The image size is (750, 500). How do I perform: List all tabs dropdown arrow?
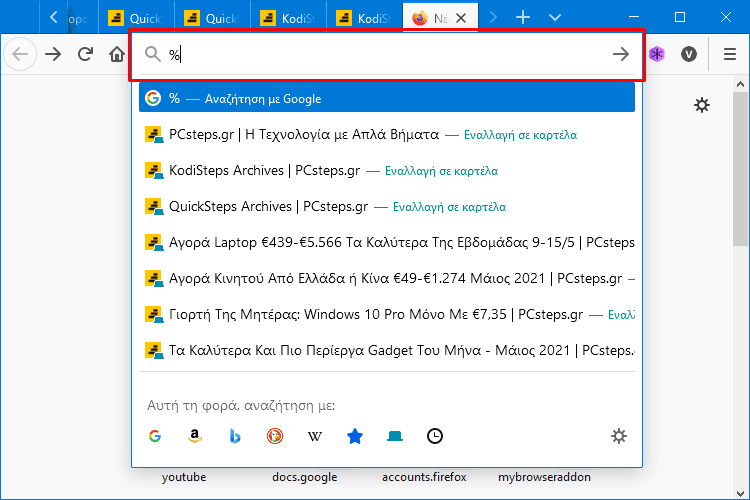tap(555, 18)
